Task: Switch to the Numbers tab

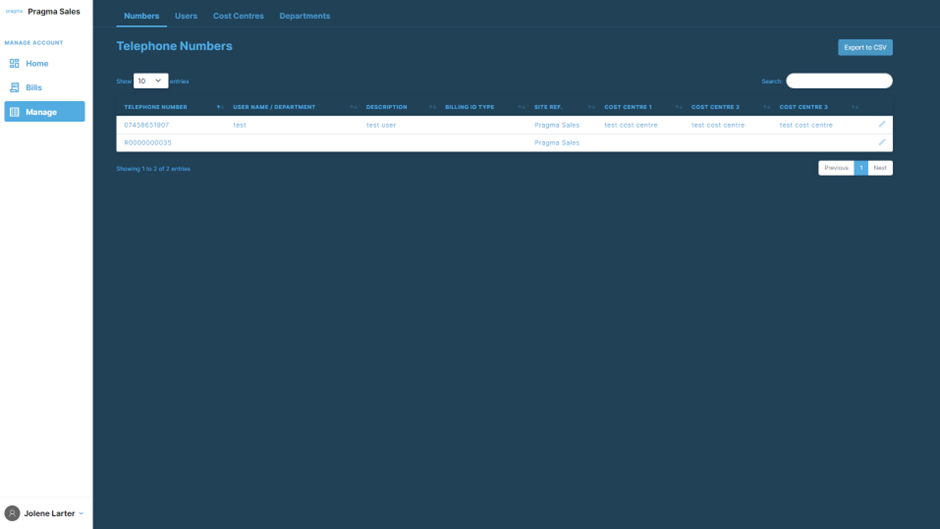Action: point(141,16)
